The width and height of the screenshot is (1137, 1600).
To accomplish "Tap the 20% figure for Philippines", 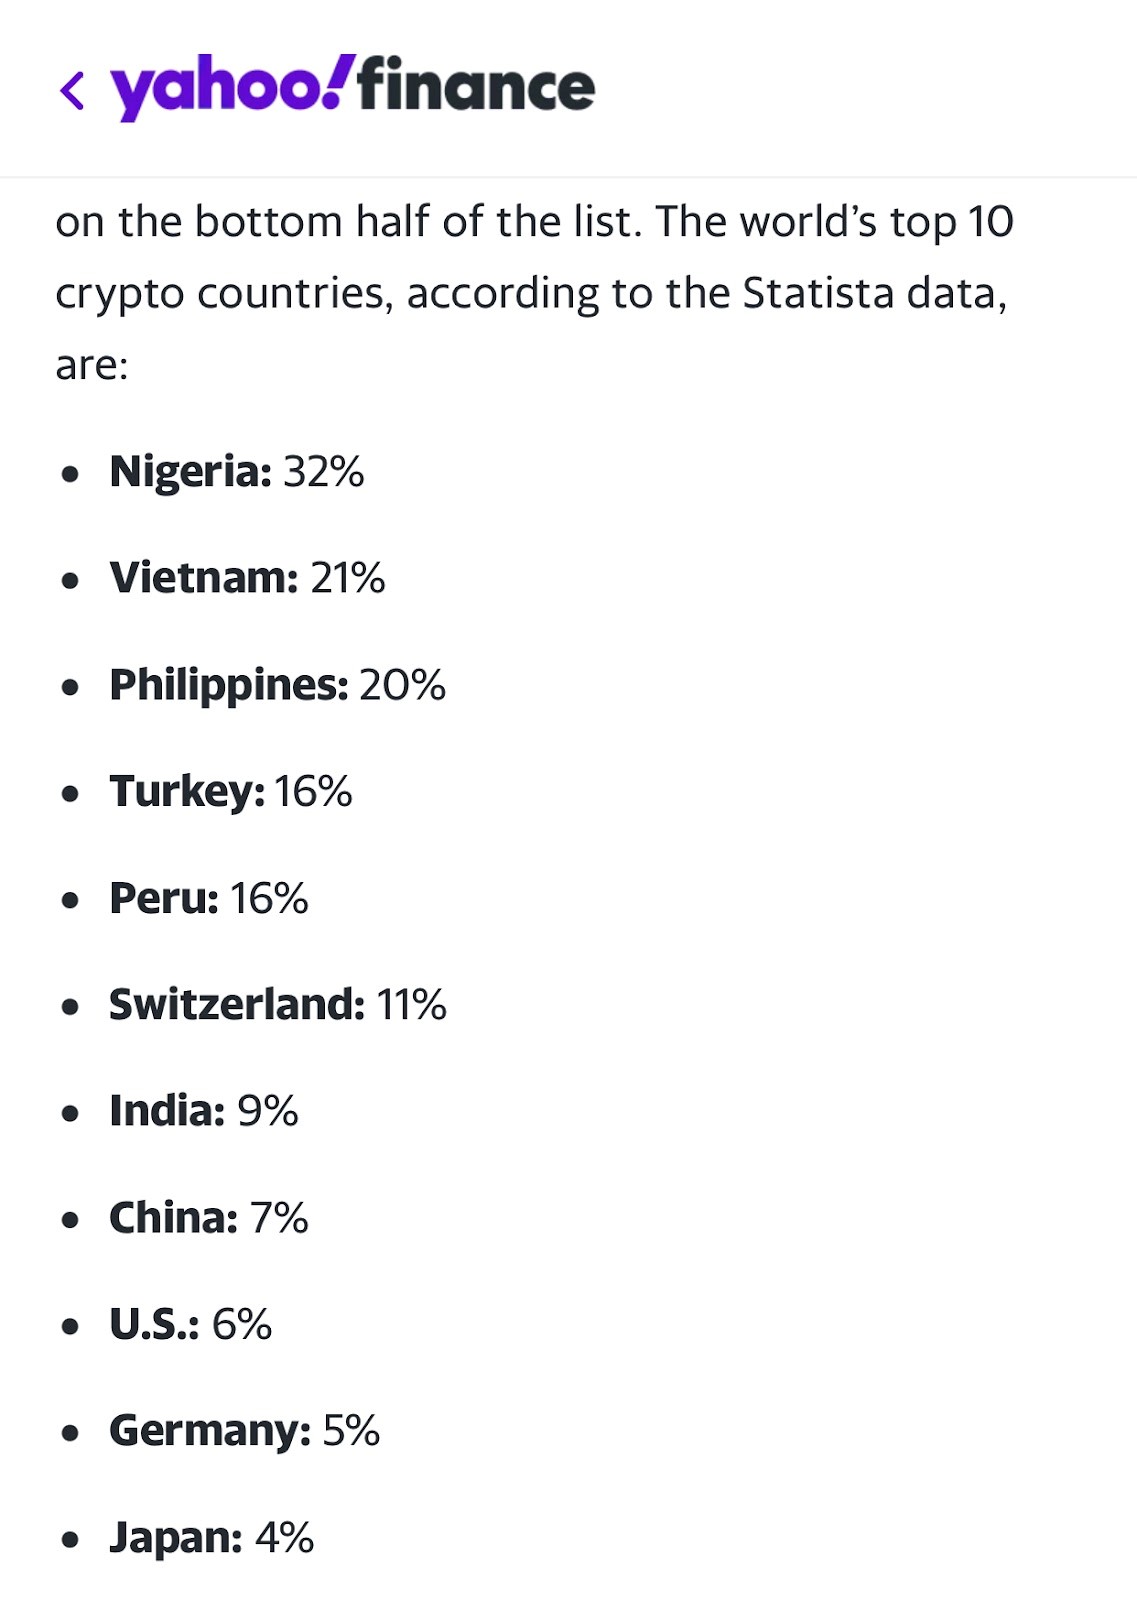I will pos(402,685).
